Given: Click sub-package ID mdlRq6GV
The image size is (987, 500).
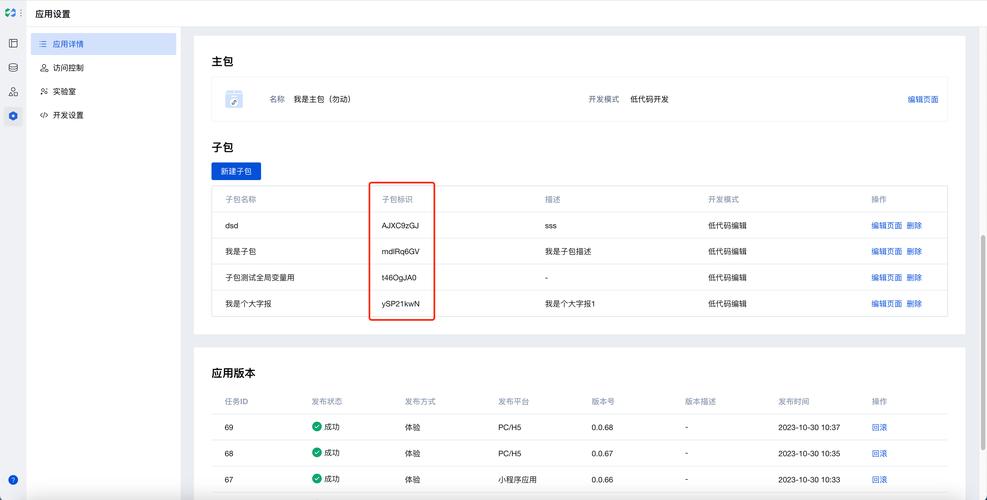Looking at the screenshot, I should pos(400,251).
